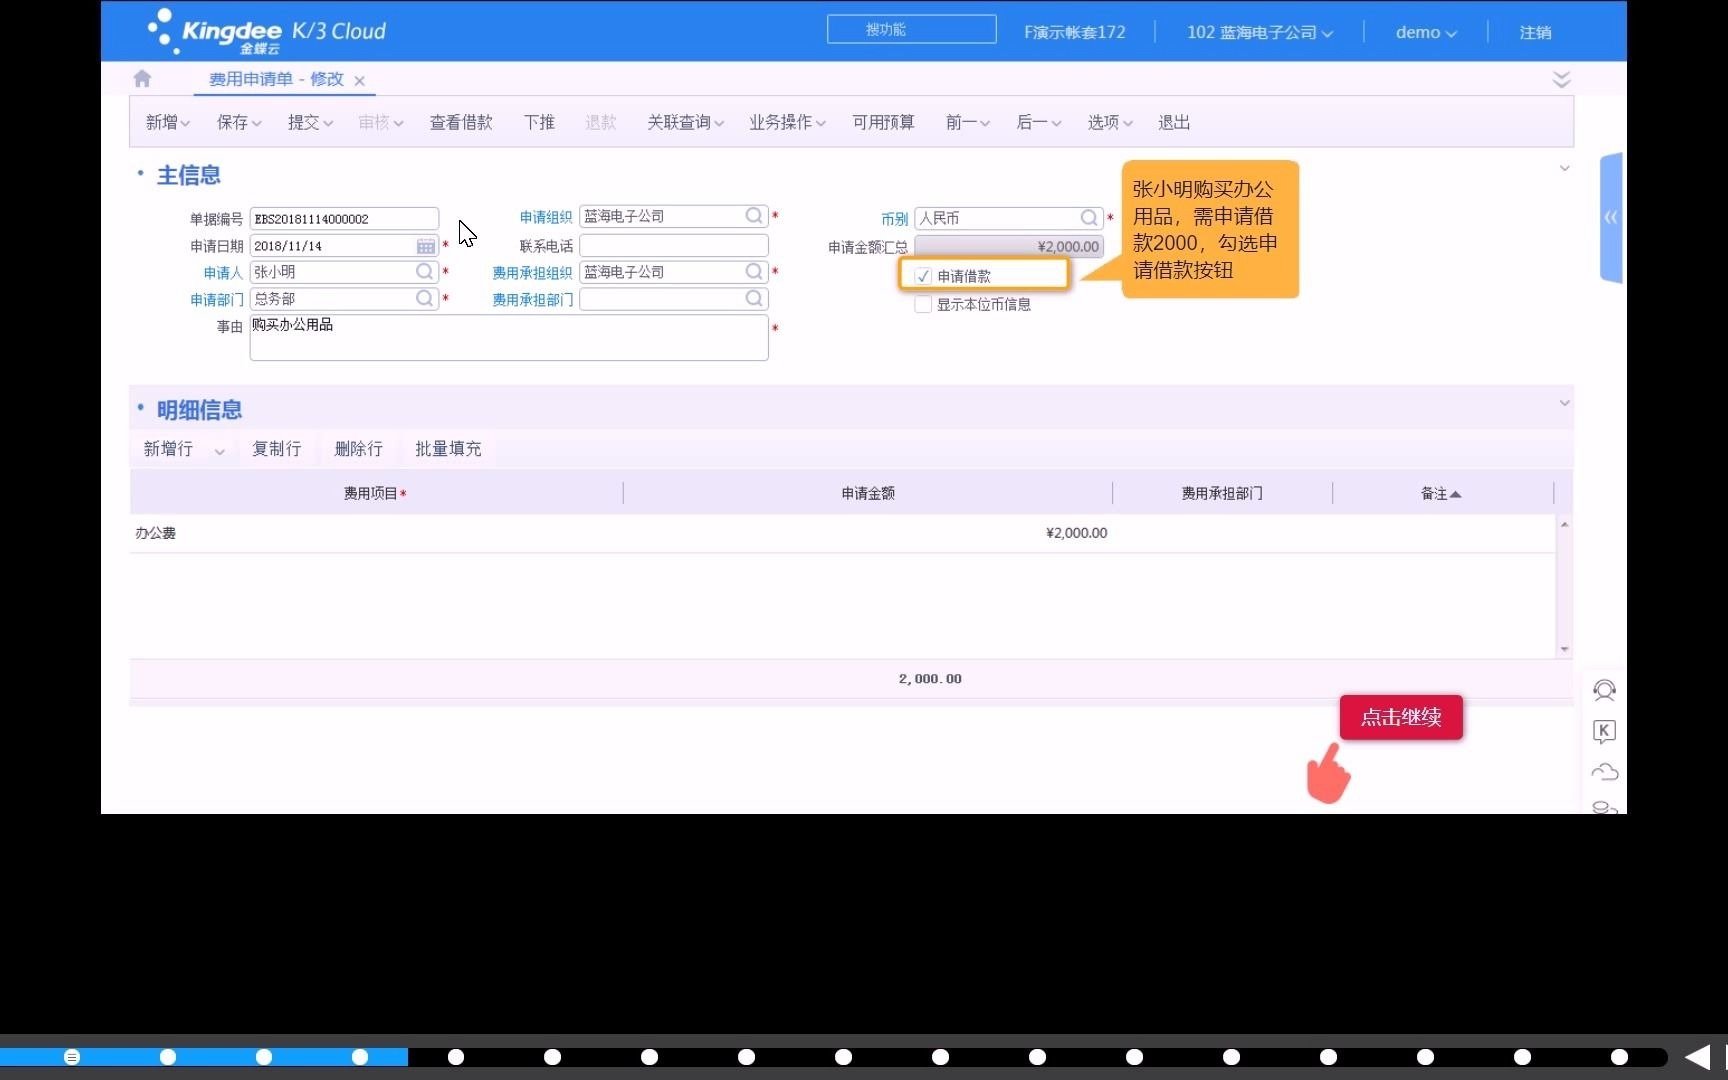Image resolution: width=1728 pixels, height=1080 pixels.
Task: Sort by the 备注 column header
Action: (1440, 493)
